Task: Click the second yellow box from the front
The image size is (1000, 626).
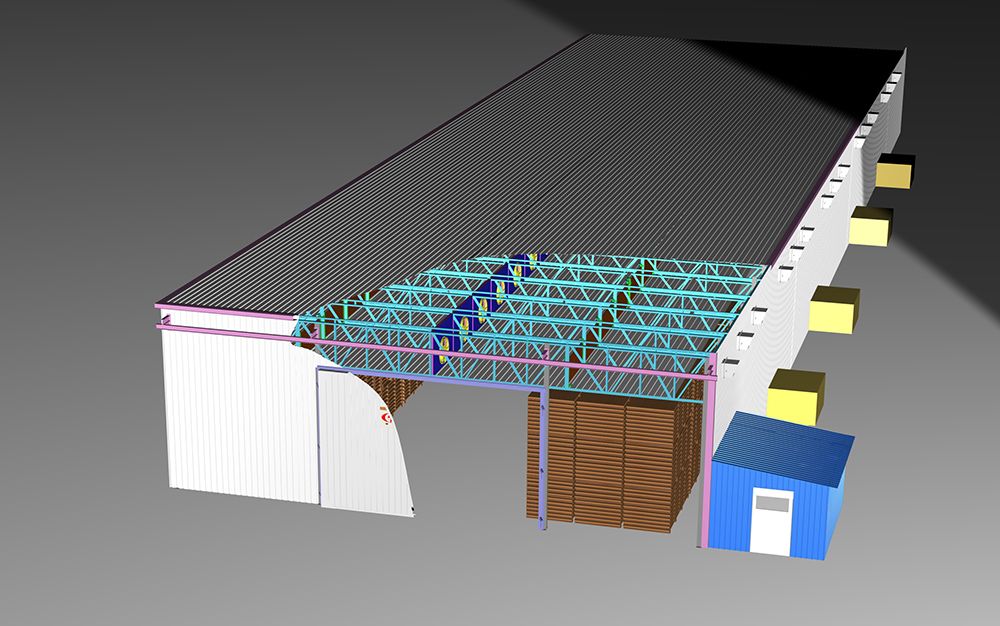Action: [x=834, y=310]
